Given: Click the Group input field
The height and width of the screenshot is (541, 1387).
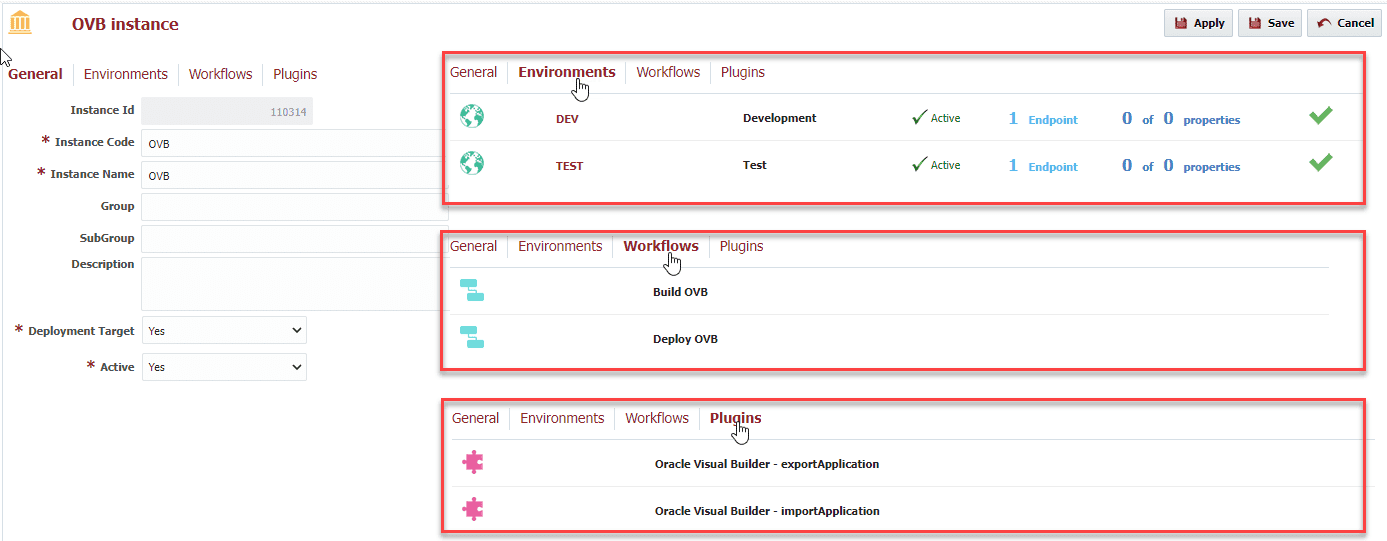Looking at the screenshot, I should 295,207.
